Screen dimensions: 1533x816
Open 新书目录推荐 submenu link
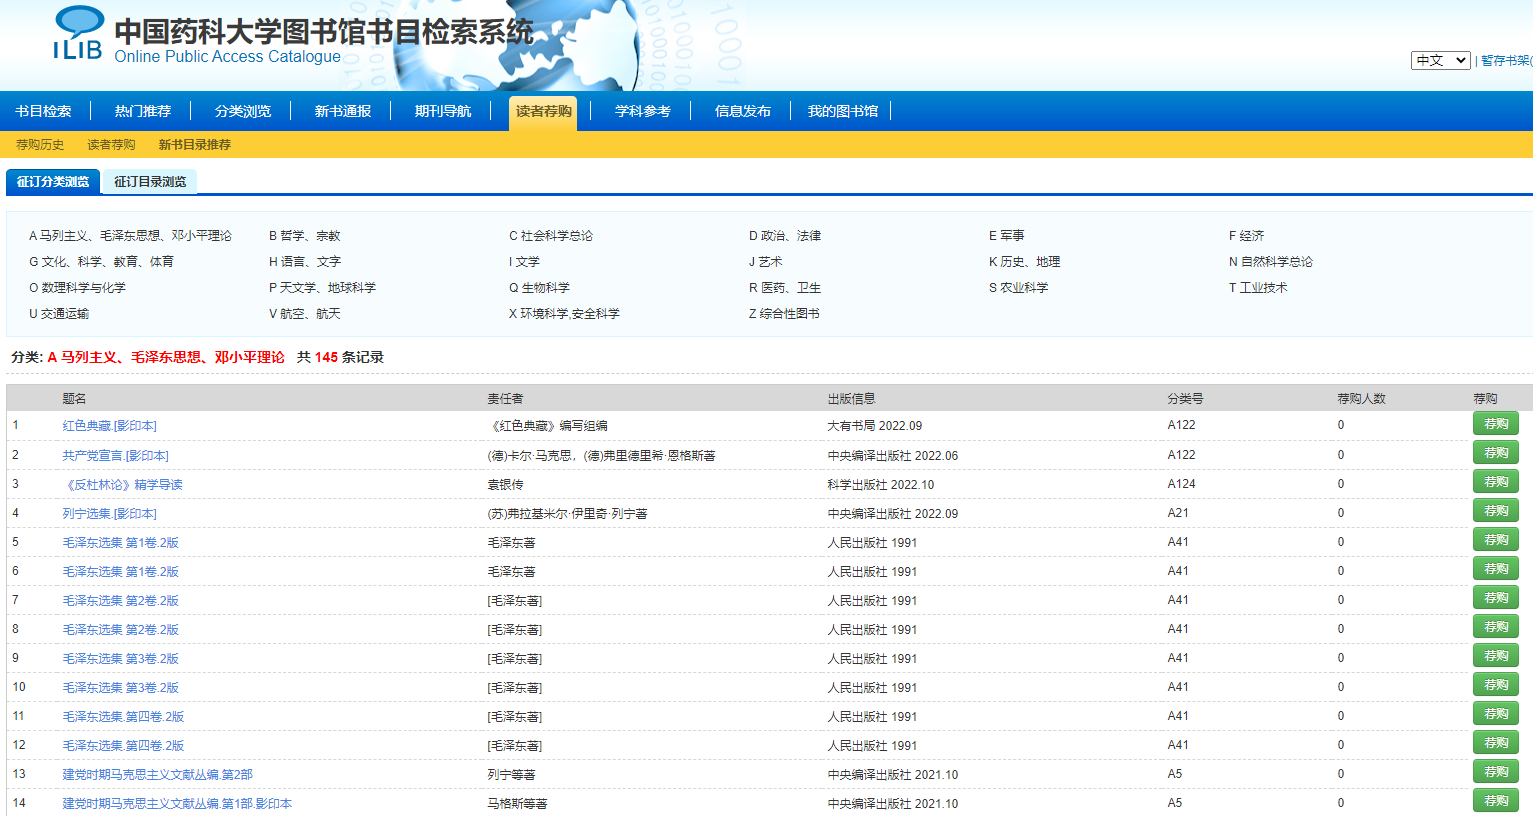point(194,145)
